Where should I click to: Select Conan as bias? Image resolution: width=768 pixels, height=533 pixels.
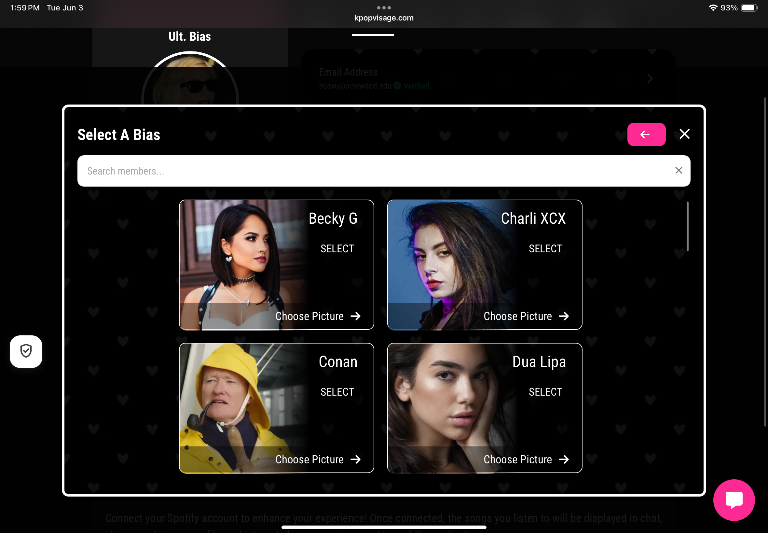click(x=337, y=392)
